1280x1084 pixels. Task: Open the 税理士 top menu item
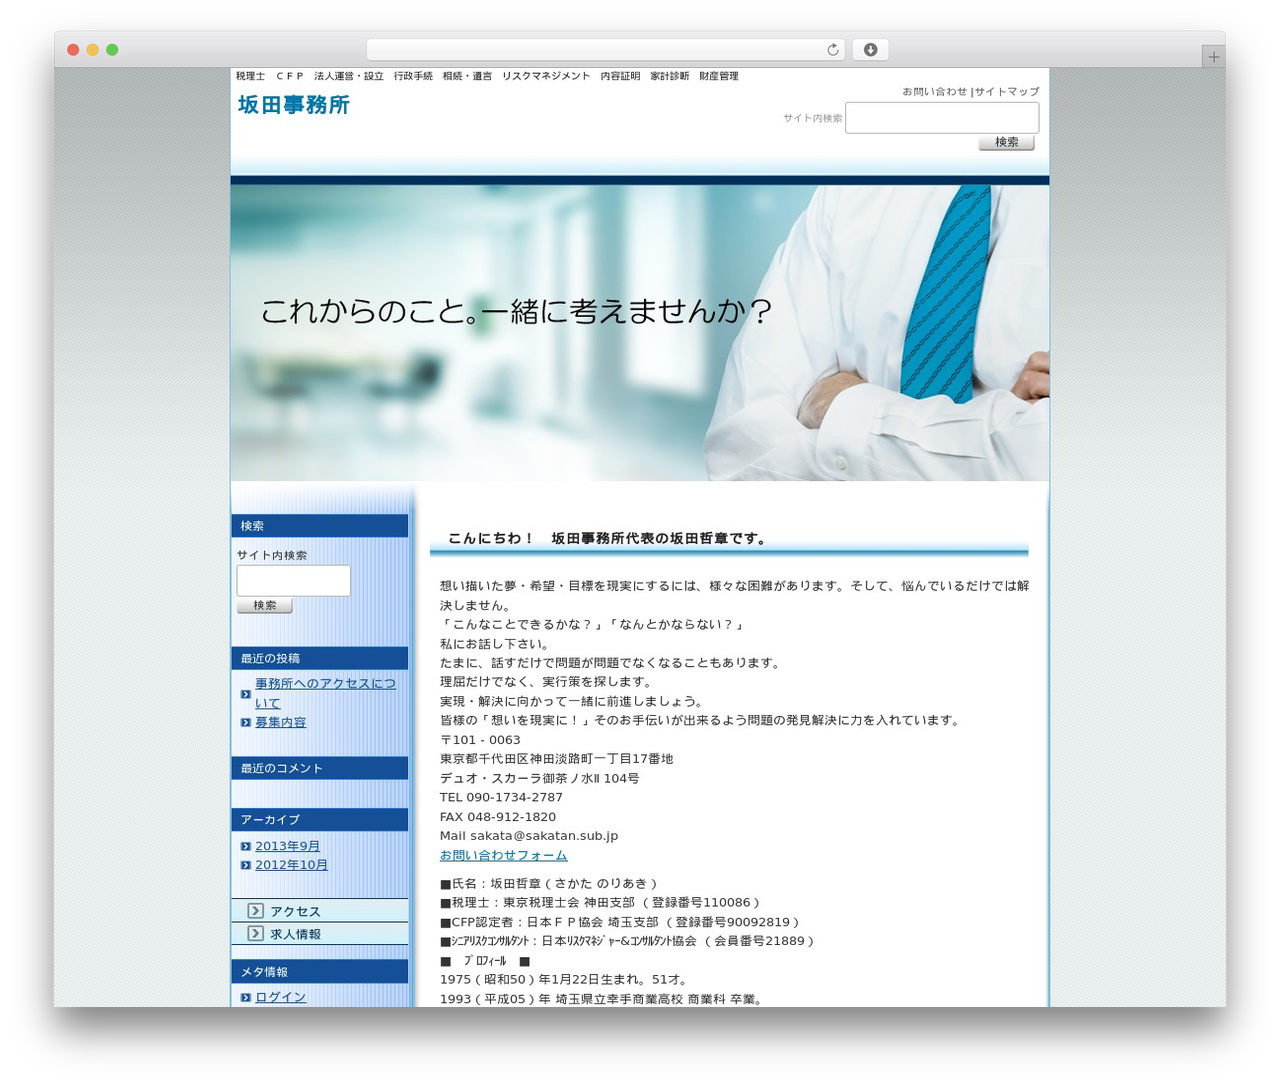(250, 76)
